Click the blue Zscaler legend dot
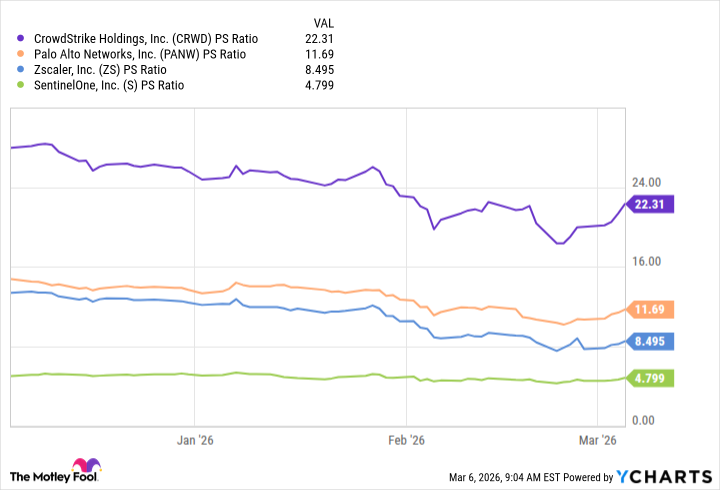The height and width of the screenshot is (490, 720). pos(21,70)
